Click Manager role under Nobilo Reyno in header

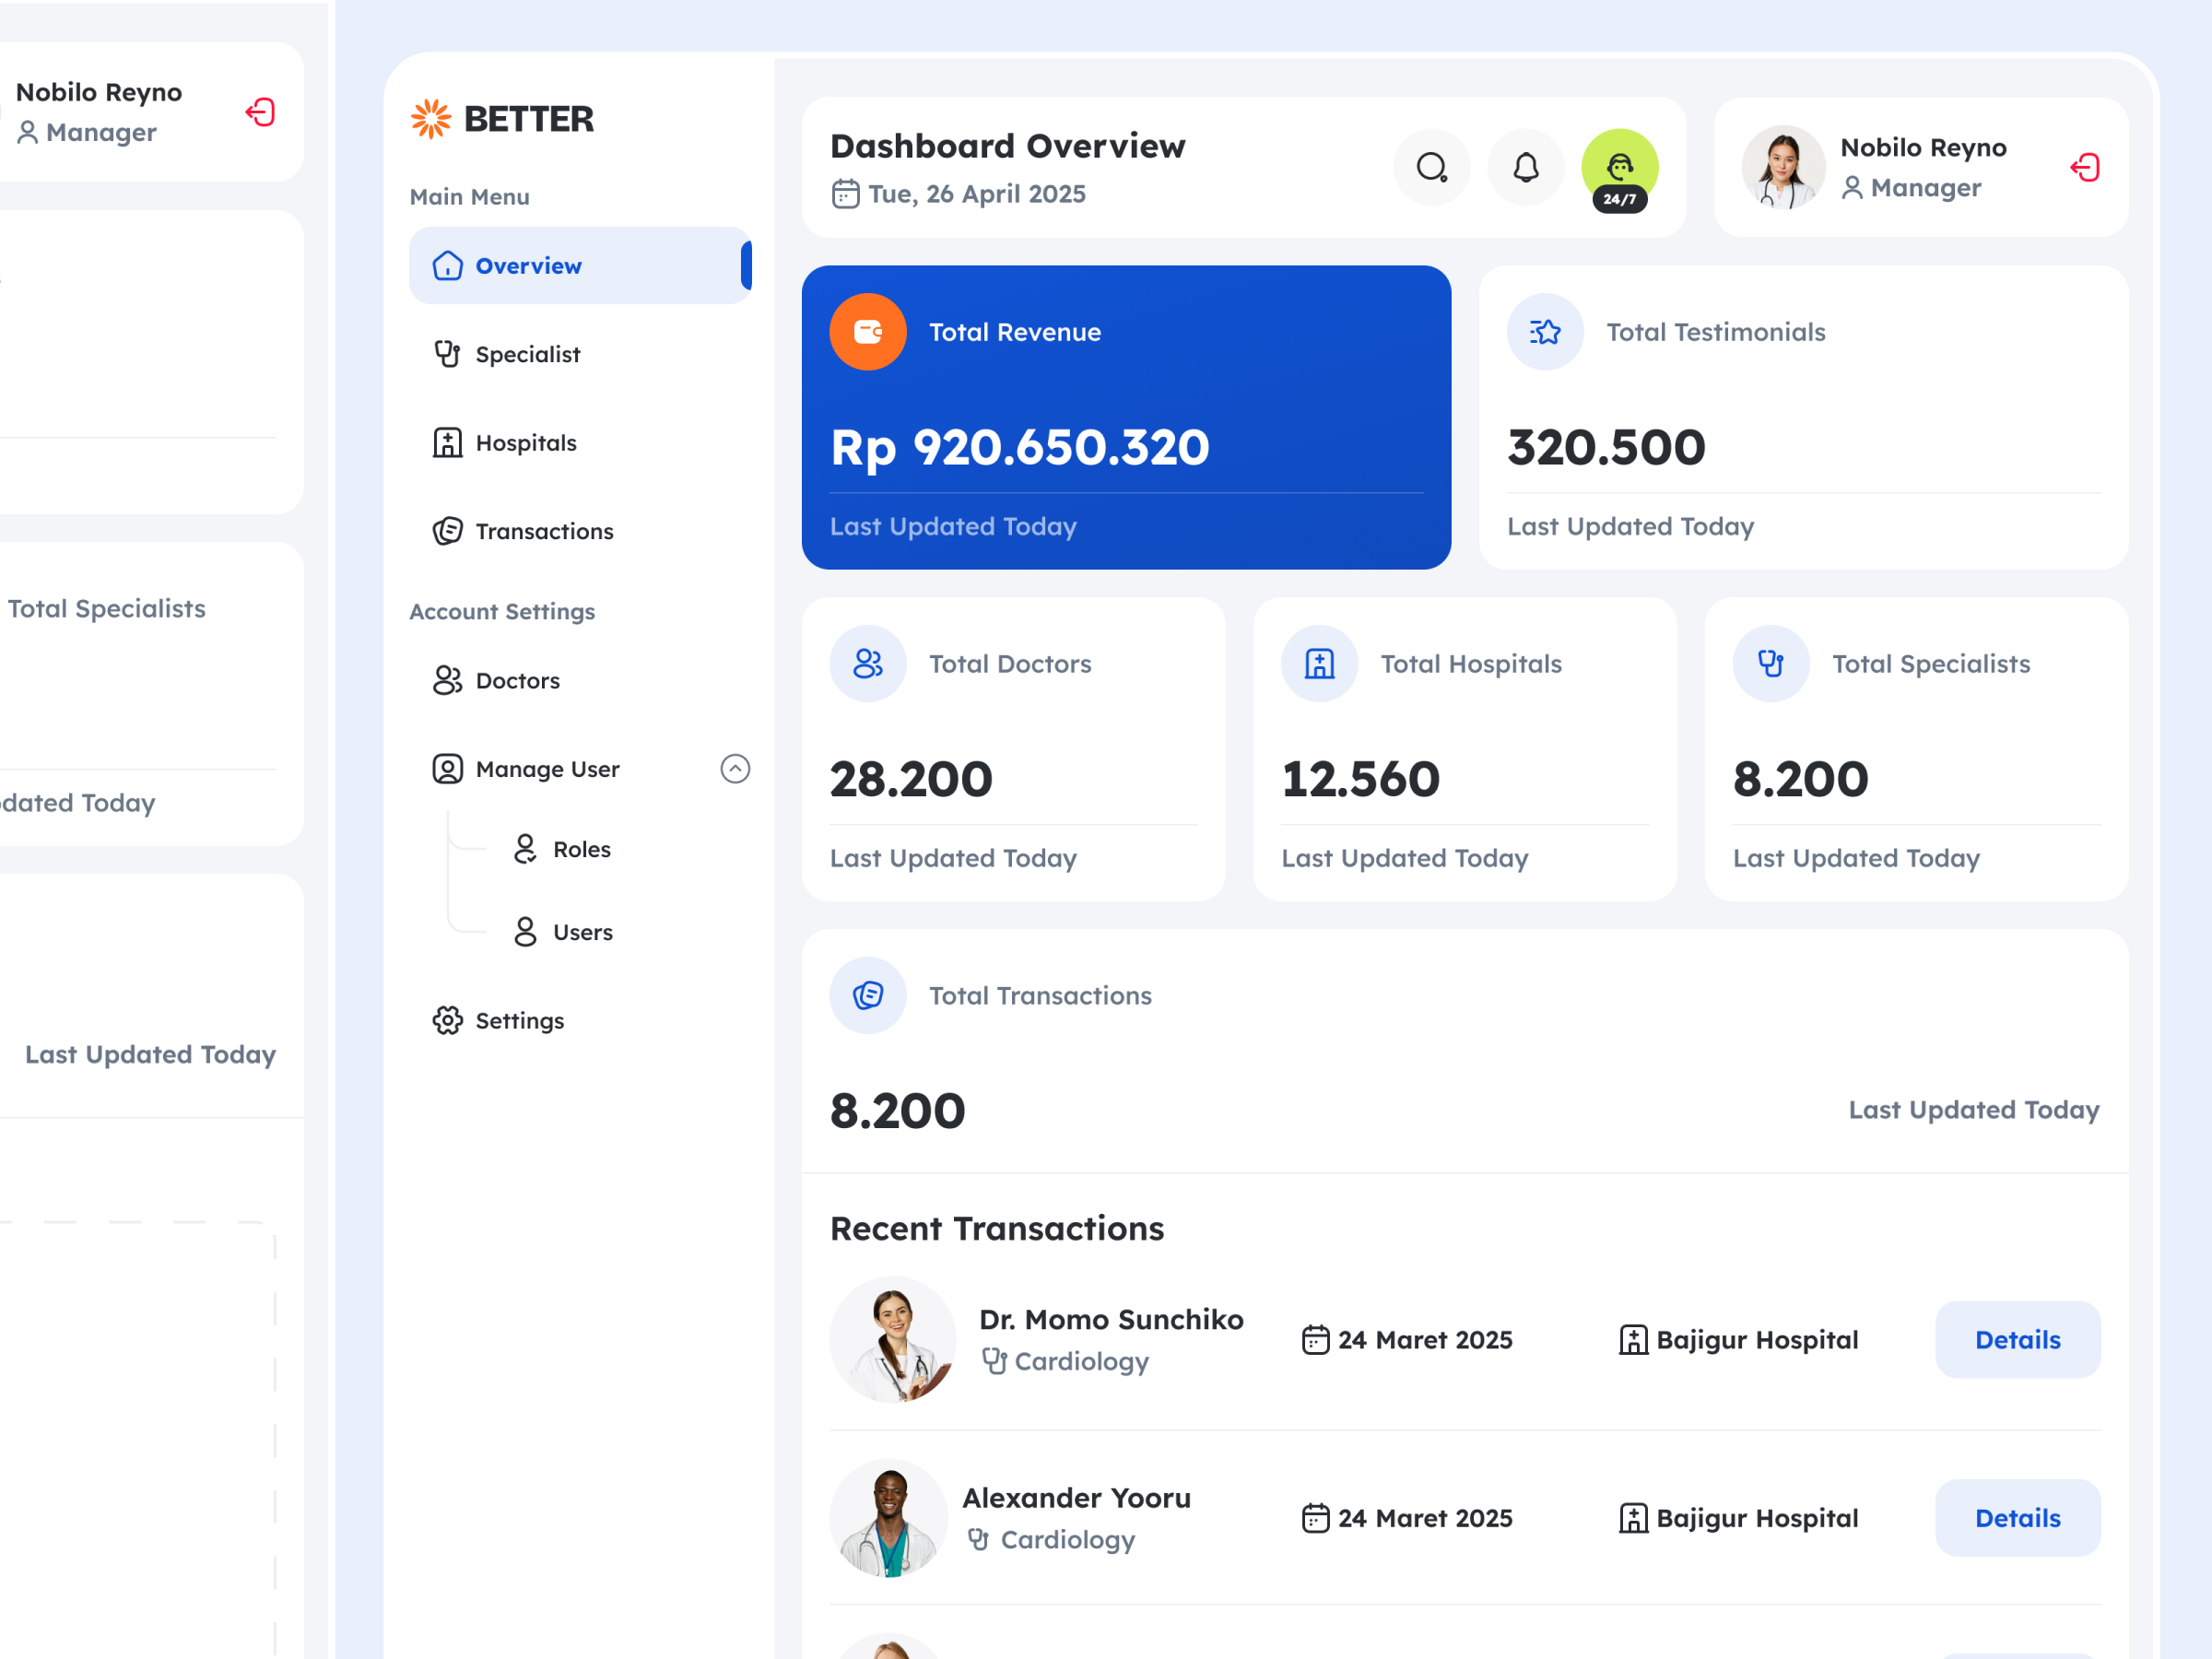(1925, 188)
